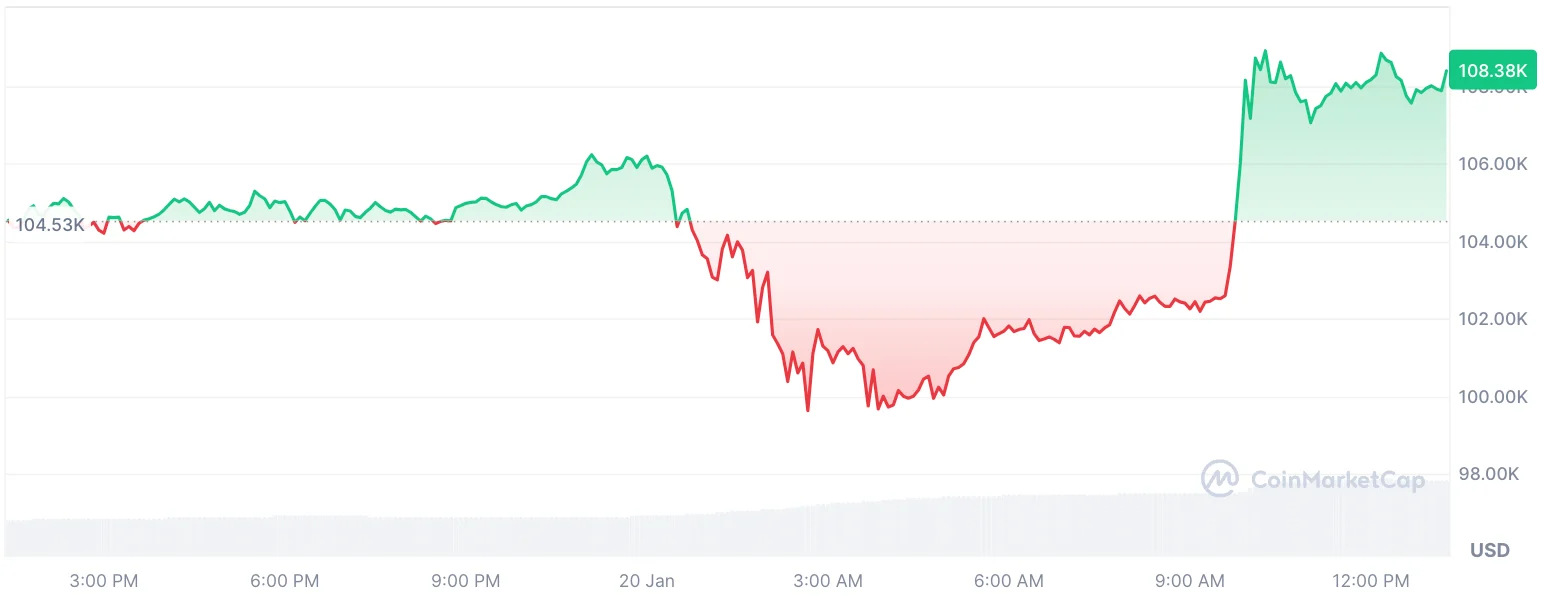This screenshot has width=1548, height=598.
Task: Select the 6:00 AM time axis label
Action: pyautogui.click(x=1008, y=581)
